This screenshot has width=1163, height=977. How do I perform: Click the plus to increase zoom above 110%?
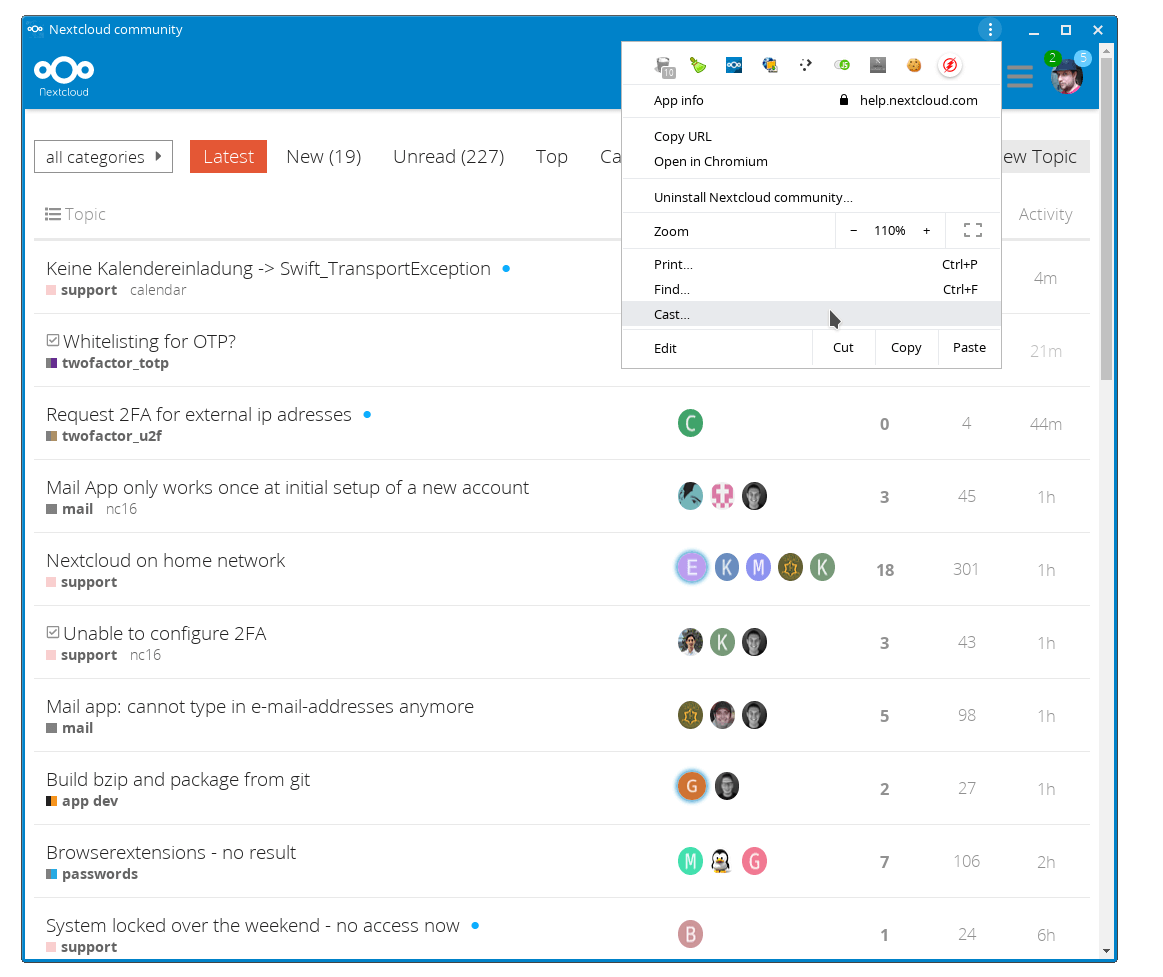(x=926, y=230)
